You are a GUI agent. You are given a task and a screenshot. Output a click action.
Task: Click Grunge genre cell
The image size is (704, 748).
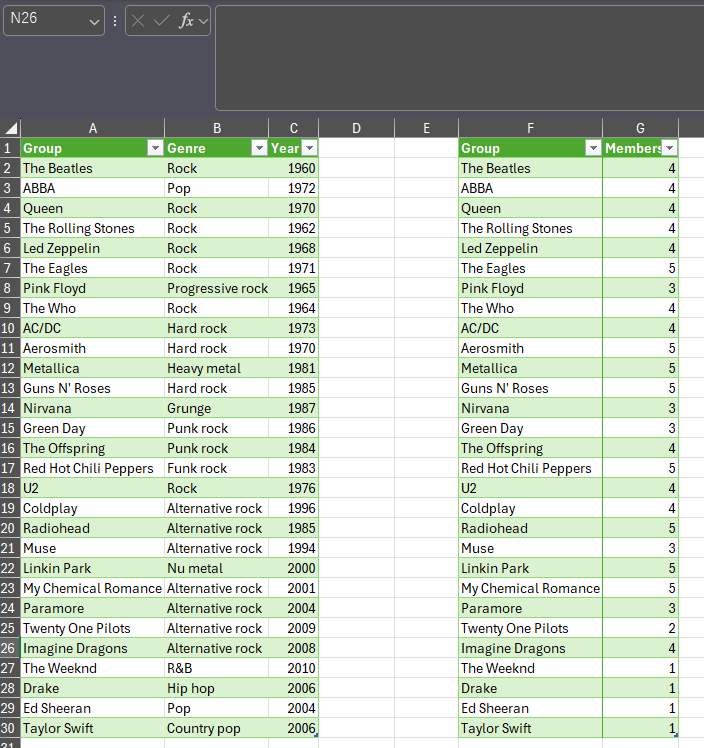point(217,408)
